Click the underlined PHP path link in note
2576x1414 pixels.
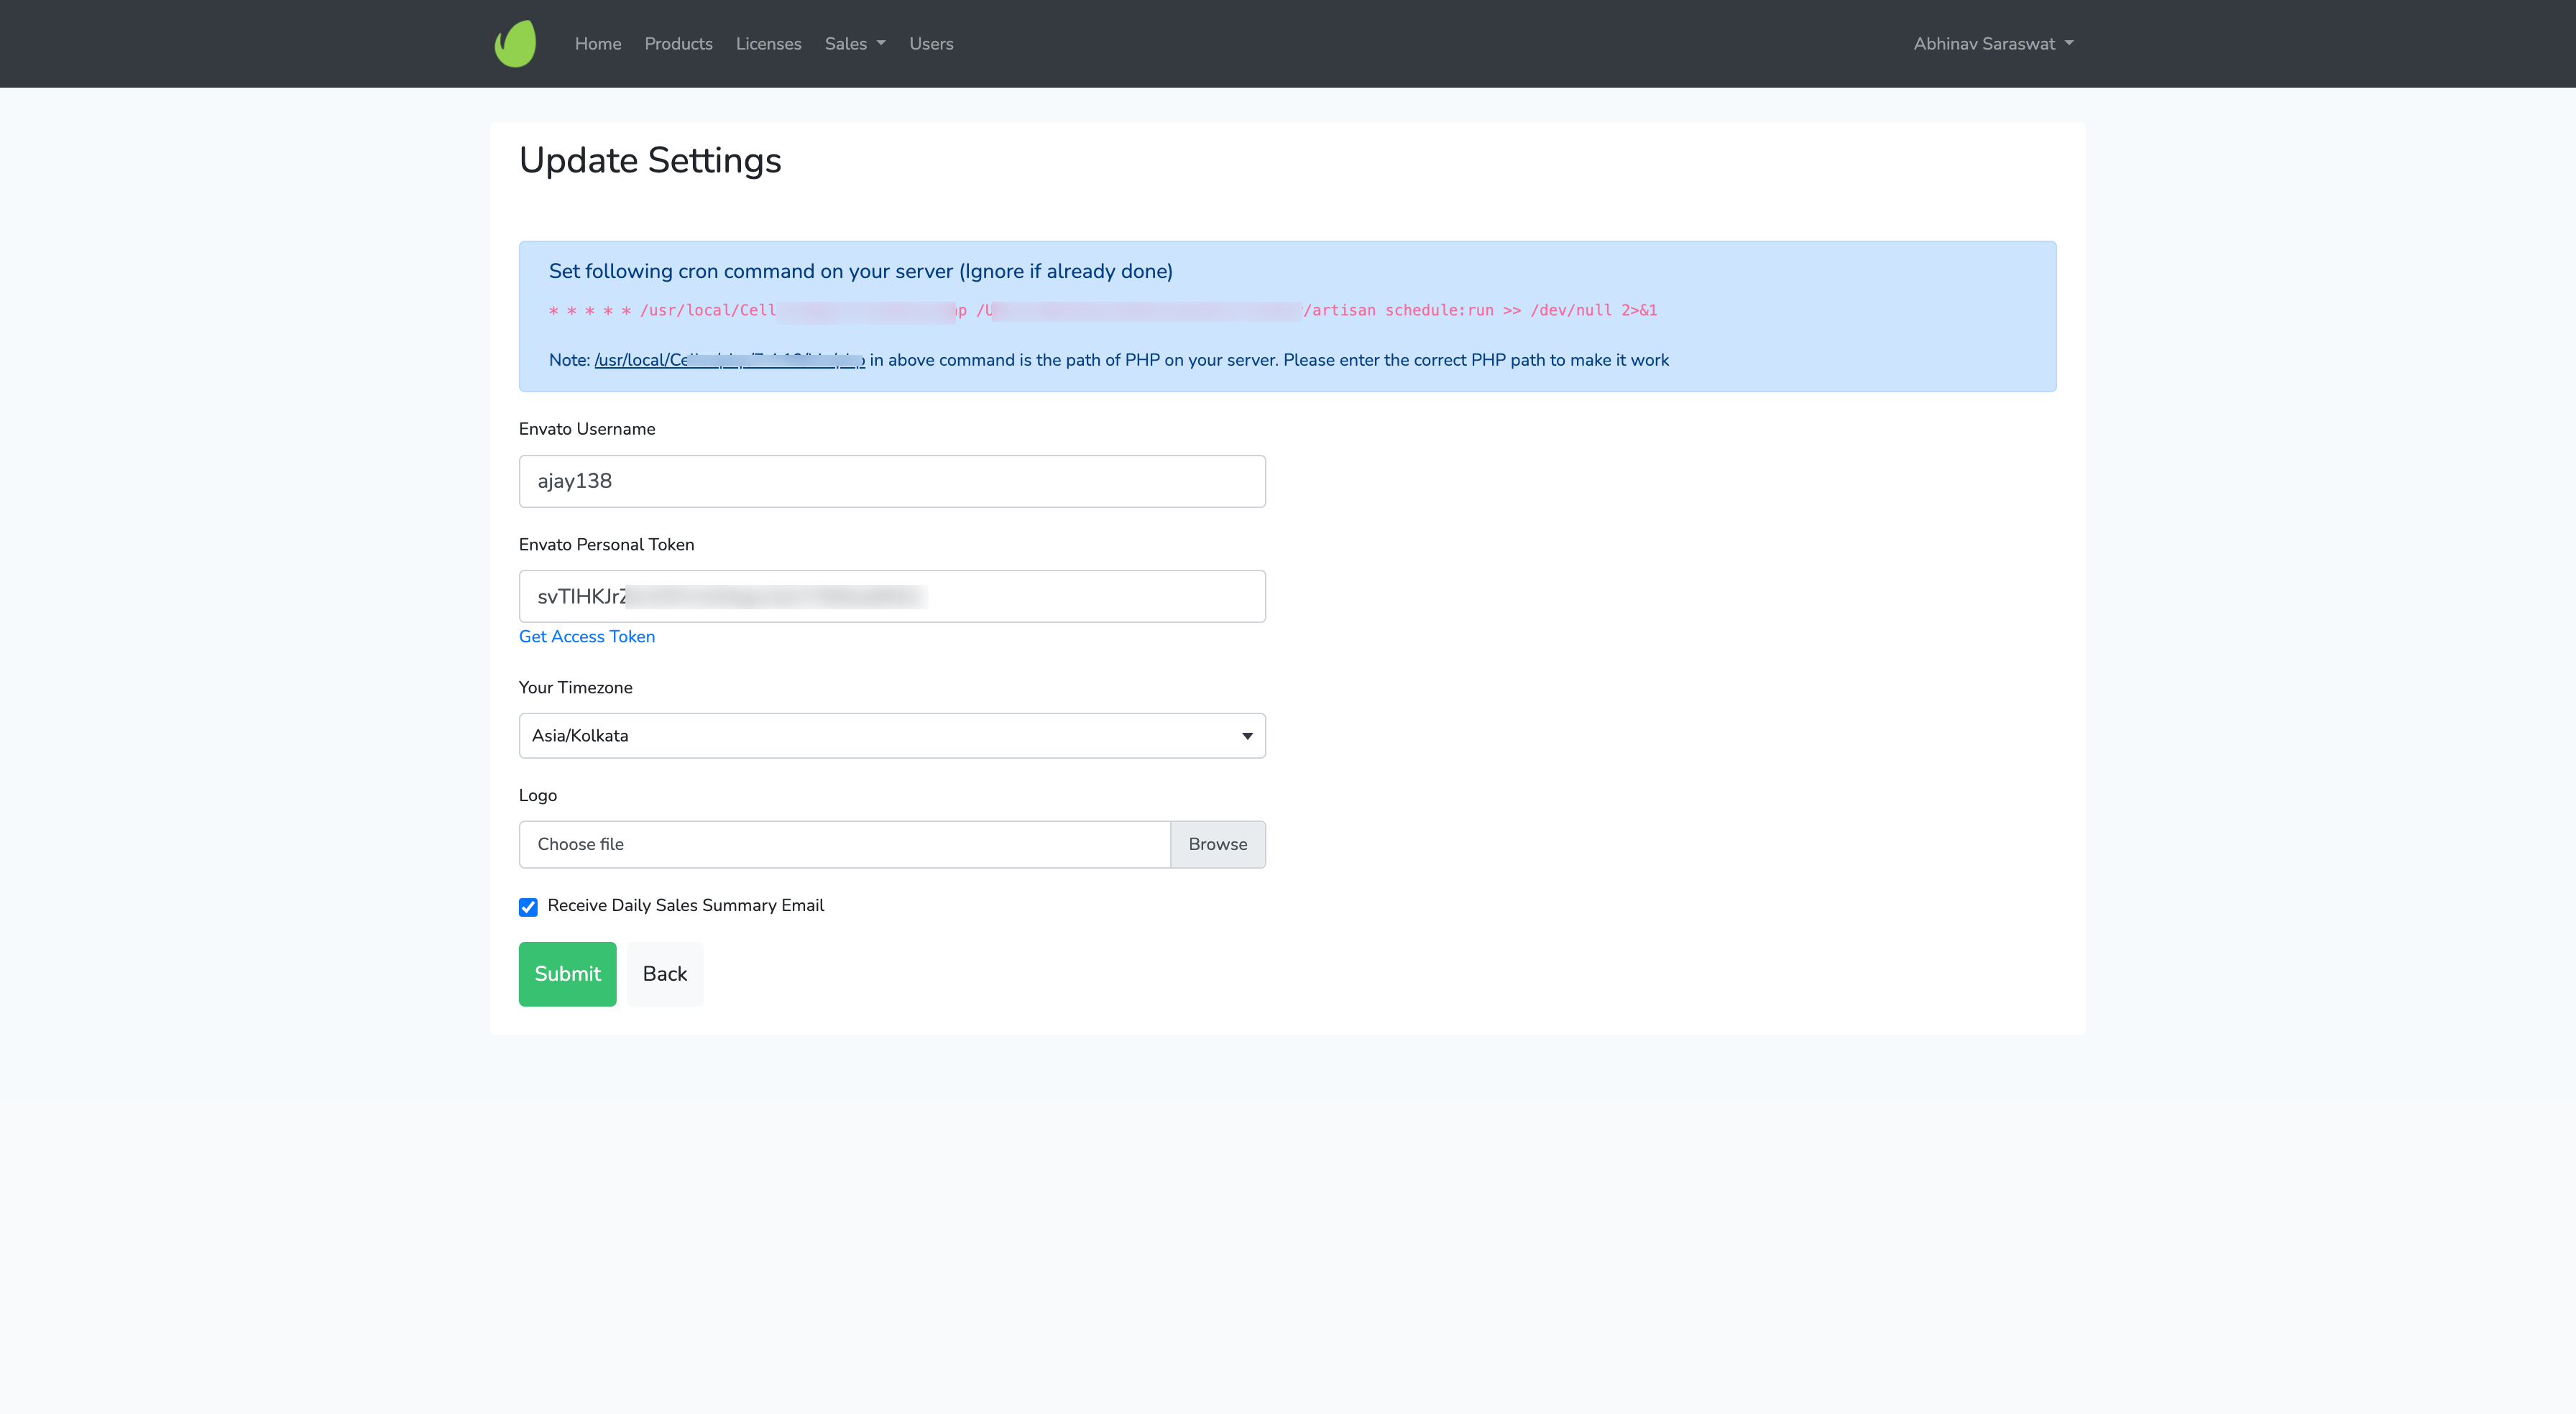tap(729, 360)
